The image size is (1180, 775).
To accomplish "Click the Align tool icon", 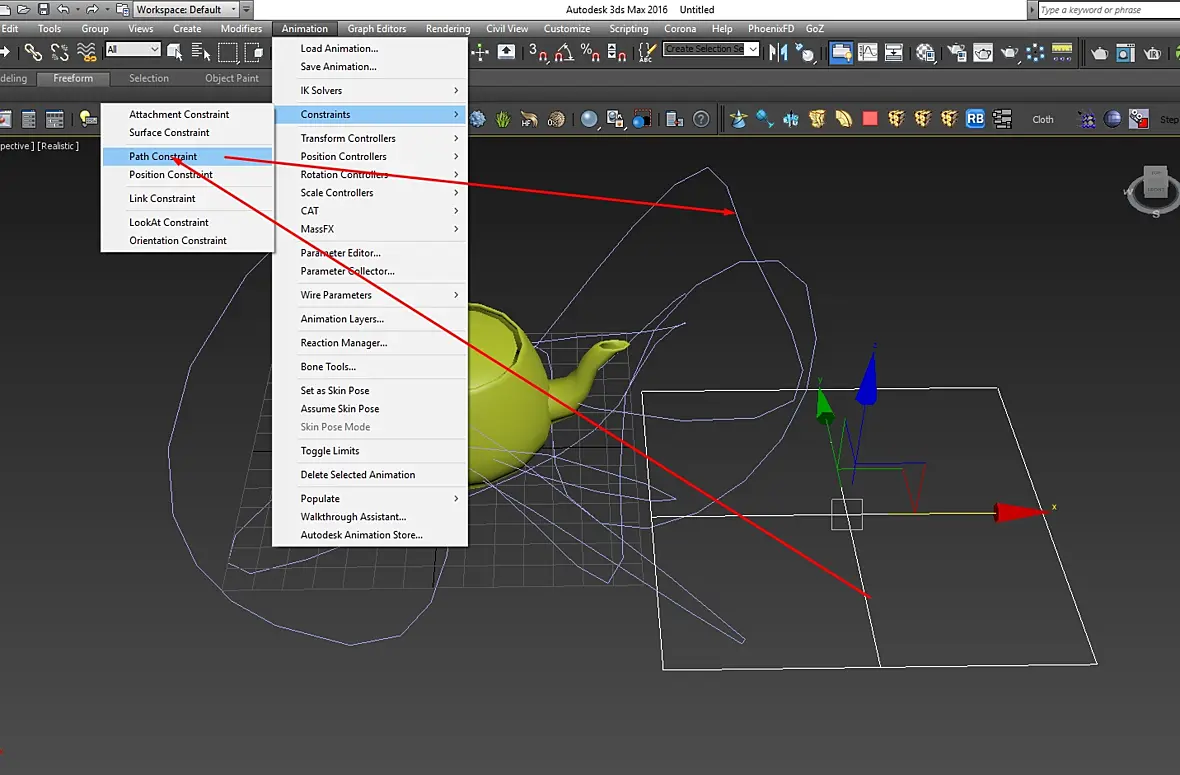I will point(804,52).
